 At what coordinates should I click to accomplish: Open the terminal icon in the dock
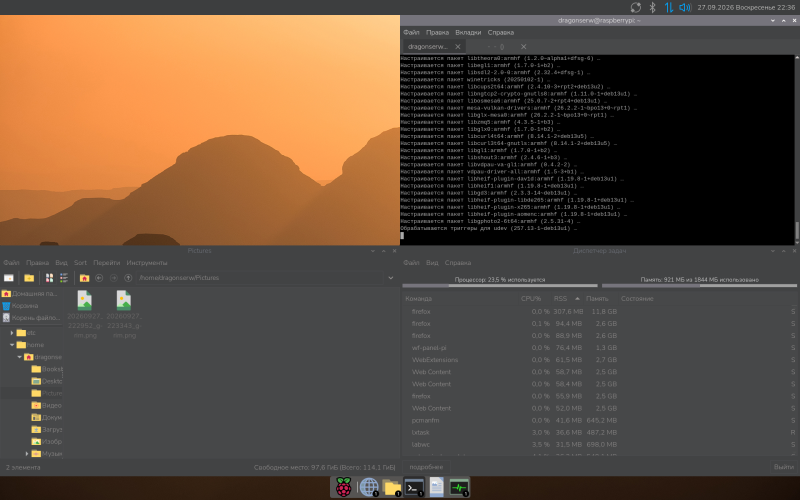pos(414,487)
